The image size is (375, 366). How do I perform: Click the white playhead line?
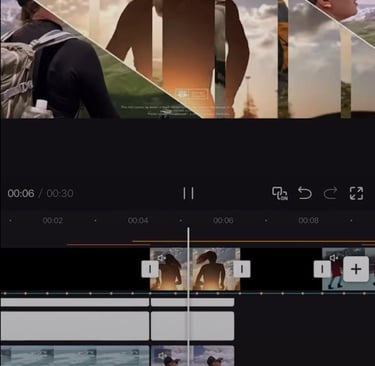[x=188, y=297]
